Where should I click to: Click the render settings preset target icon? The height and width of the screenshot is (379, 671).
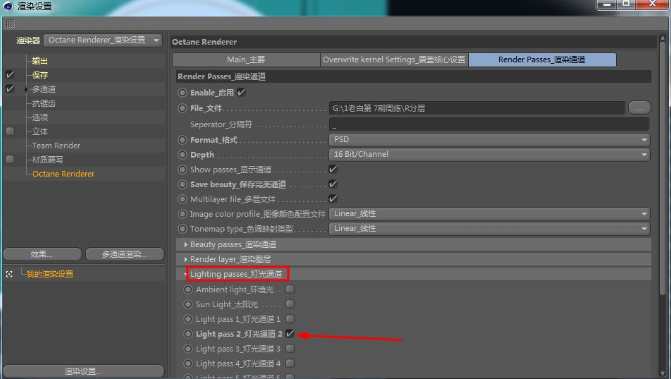tap(9, 274)
